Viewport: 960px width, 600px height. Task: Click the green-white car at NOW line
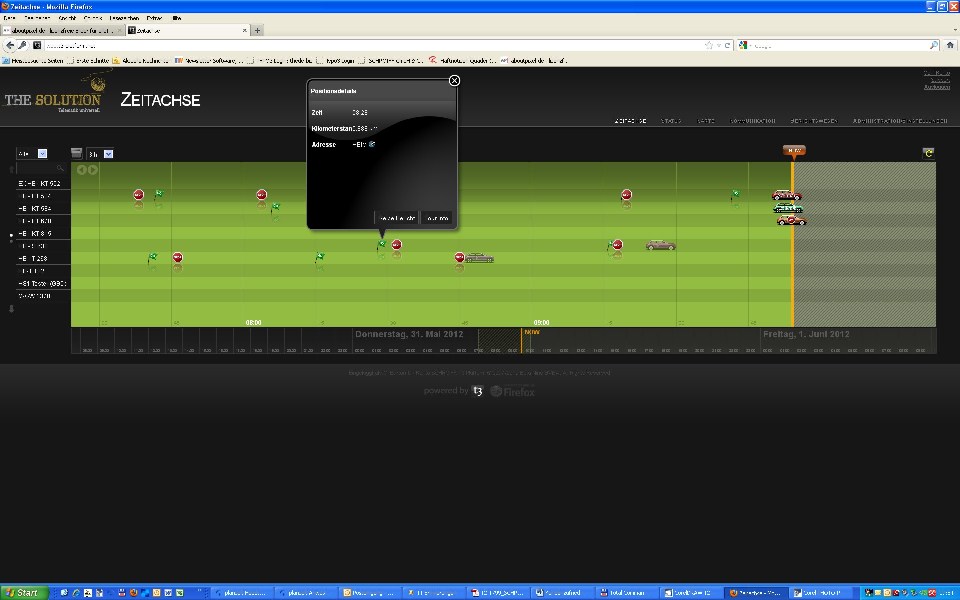[x=787, y=208]
